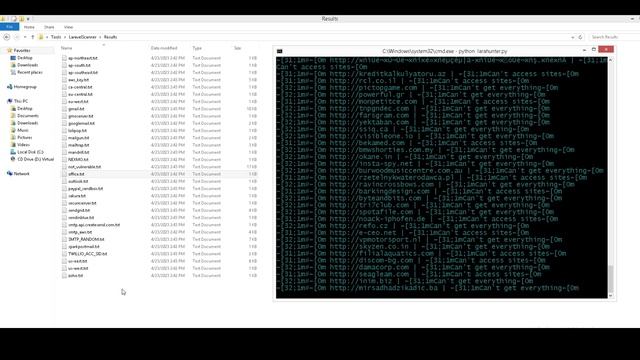Click the zoho.txt file name
The width and height of the screenshot is (640, 360).
pos(76,276)
